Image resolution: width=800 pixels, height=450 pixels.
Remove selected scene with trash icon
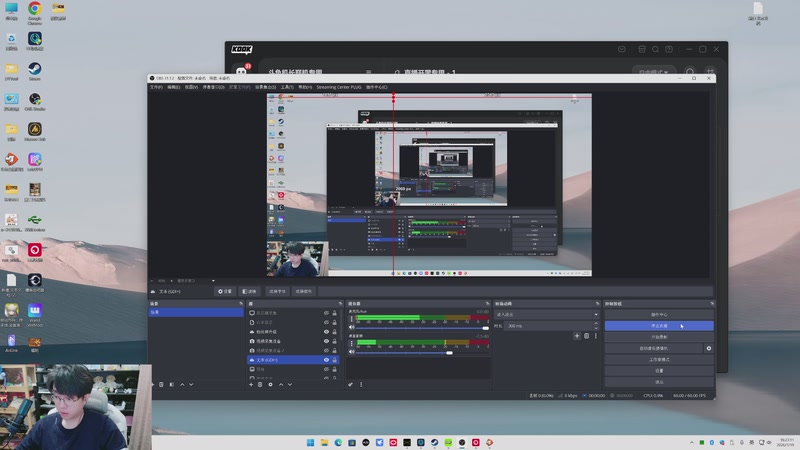161,385
